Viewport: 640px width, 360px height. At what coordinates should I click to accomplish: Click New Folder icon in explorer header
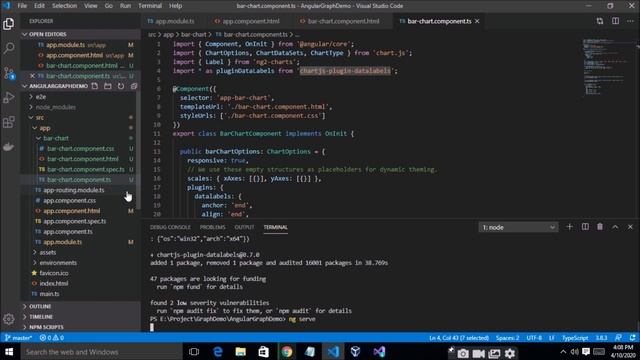(108, 86)
